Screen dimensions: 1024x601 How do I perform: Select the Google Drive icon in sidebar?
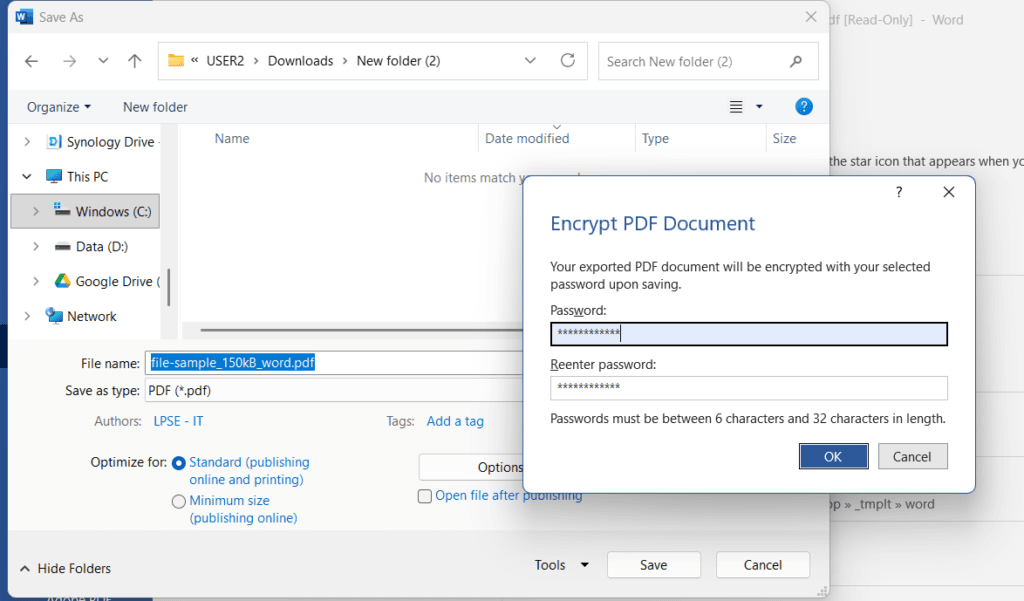[x=61, y=282]
